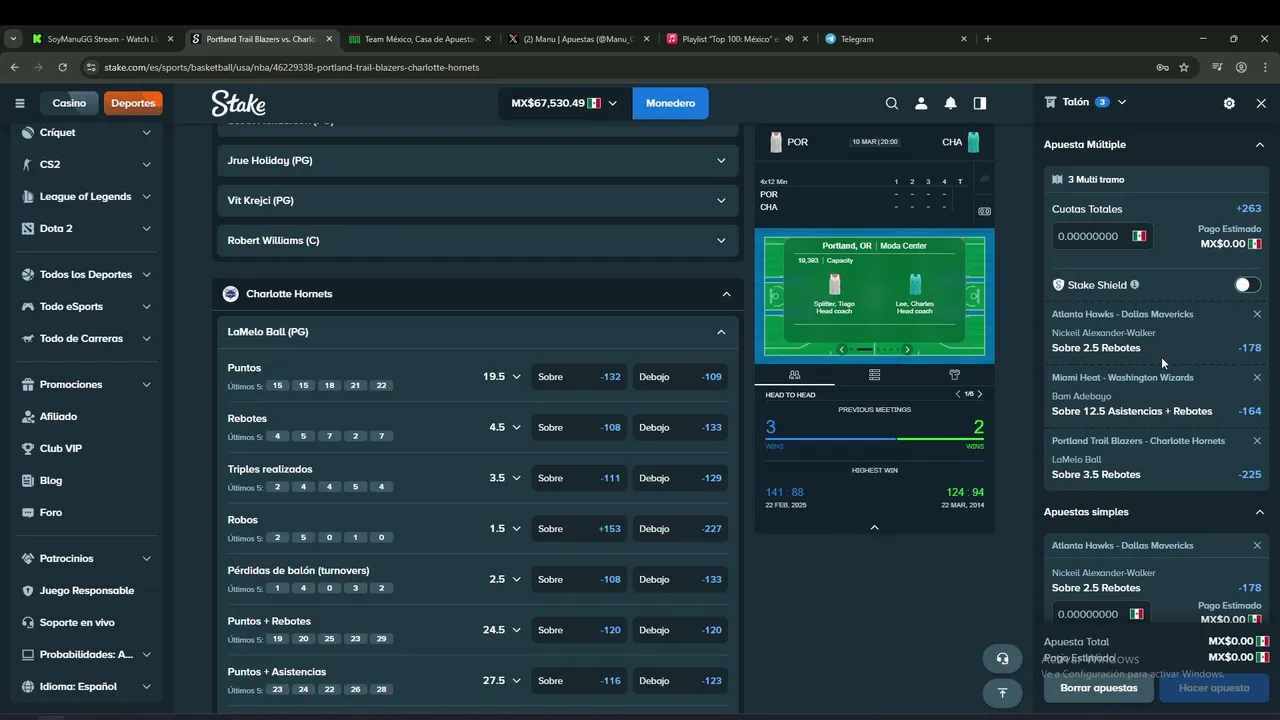Open the scoreboard view icon in match widget

click(x=984, y=211)
